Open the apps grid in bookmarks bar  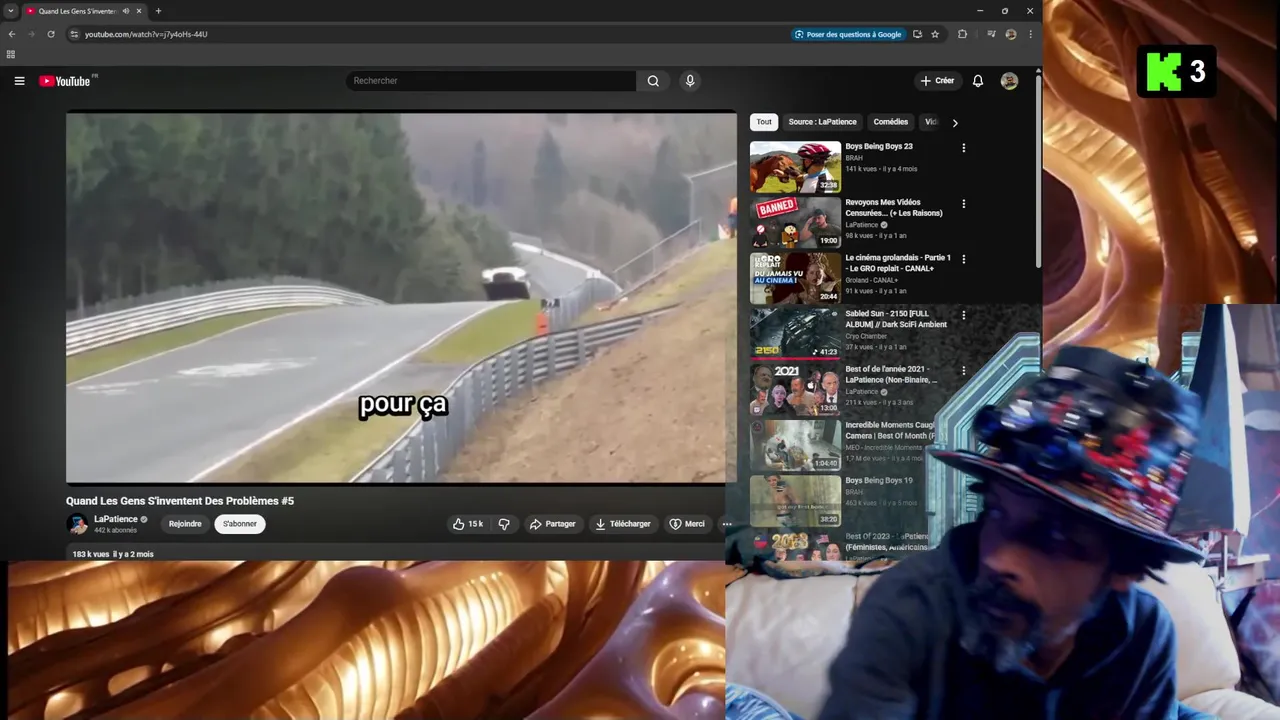tap(11, 54)
